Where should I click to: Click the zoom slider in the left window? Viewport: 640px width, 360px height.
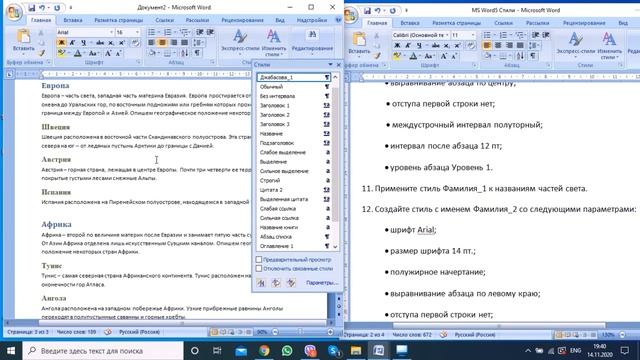pyautogui.click(x=302, y=332)
